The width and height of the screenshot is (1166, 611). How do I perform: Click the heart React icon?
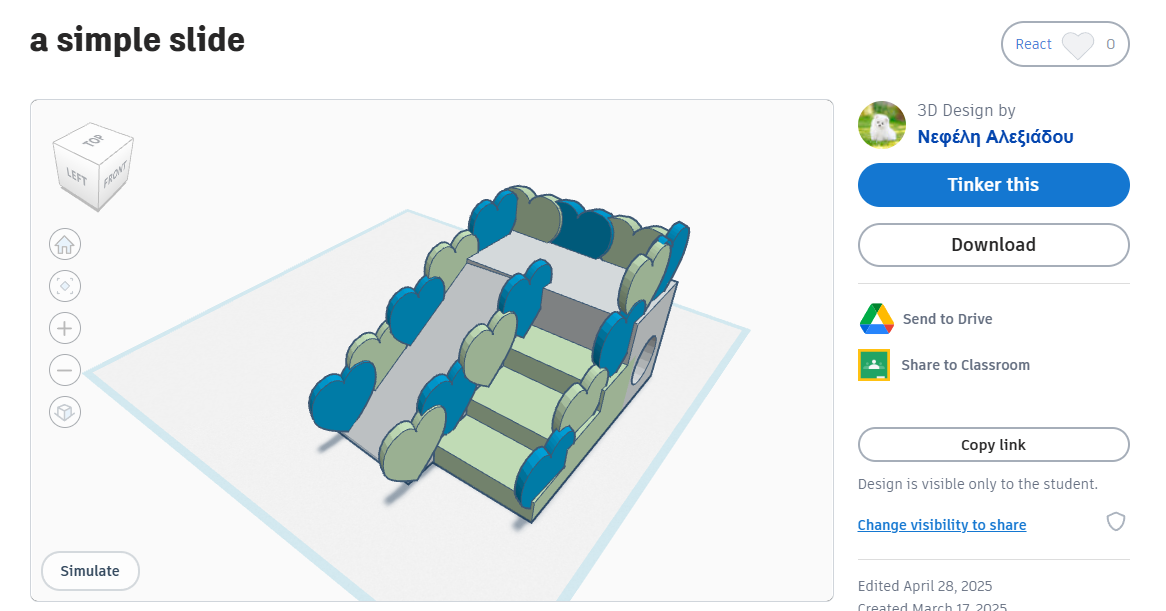(1077, 45)
